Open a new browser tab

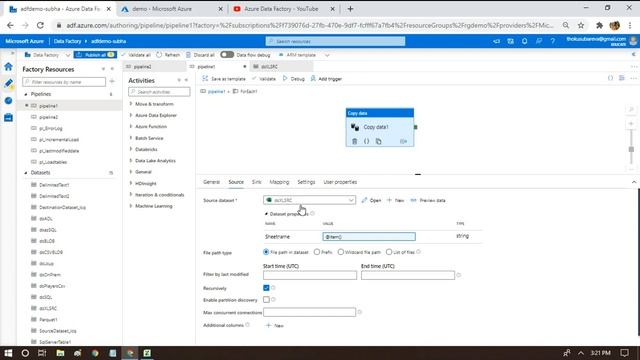click(x=350, y=9)
